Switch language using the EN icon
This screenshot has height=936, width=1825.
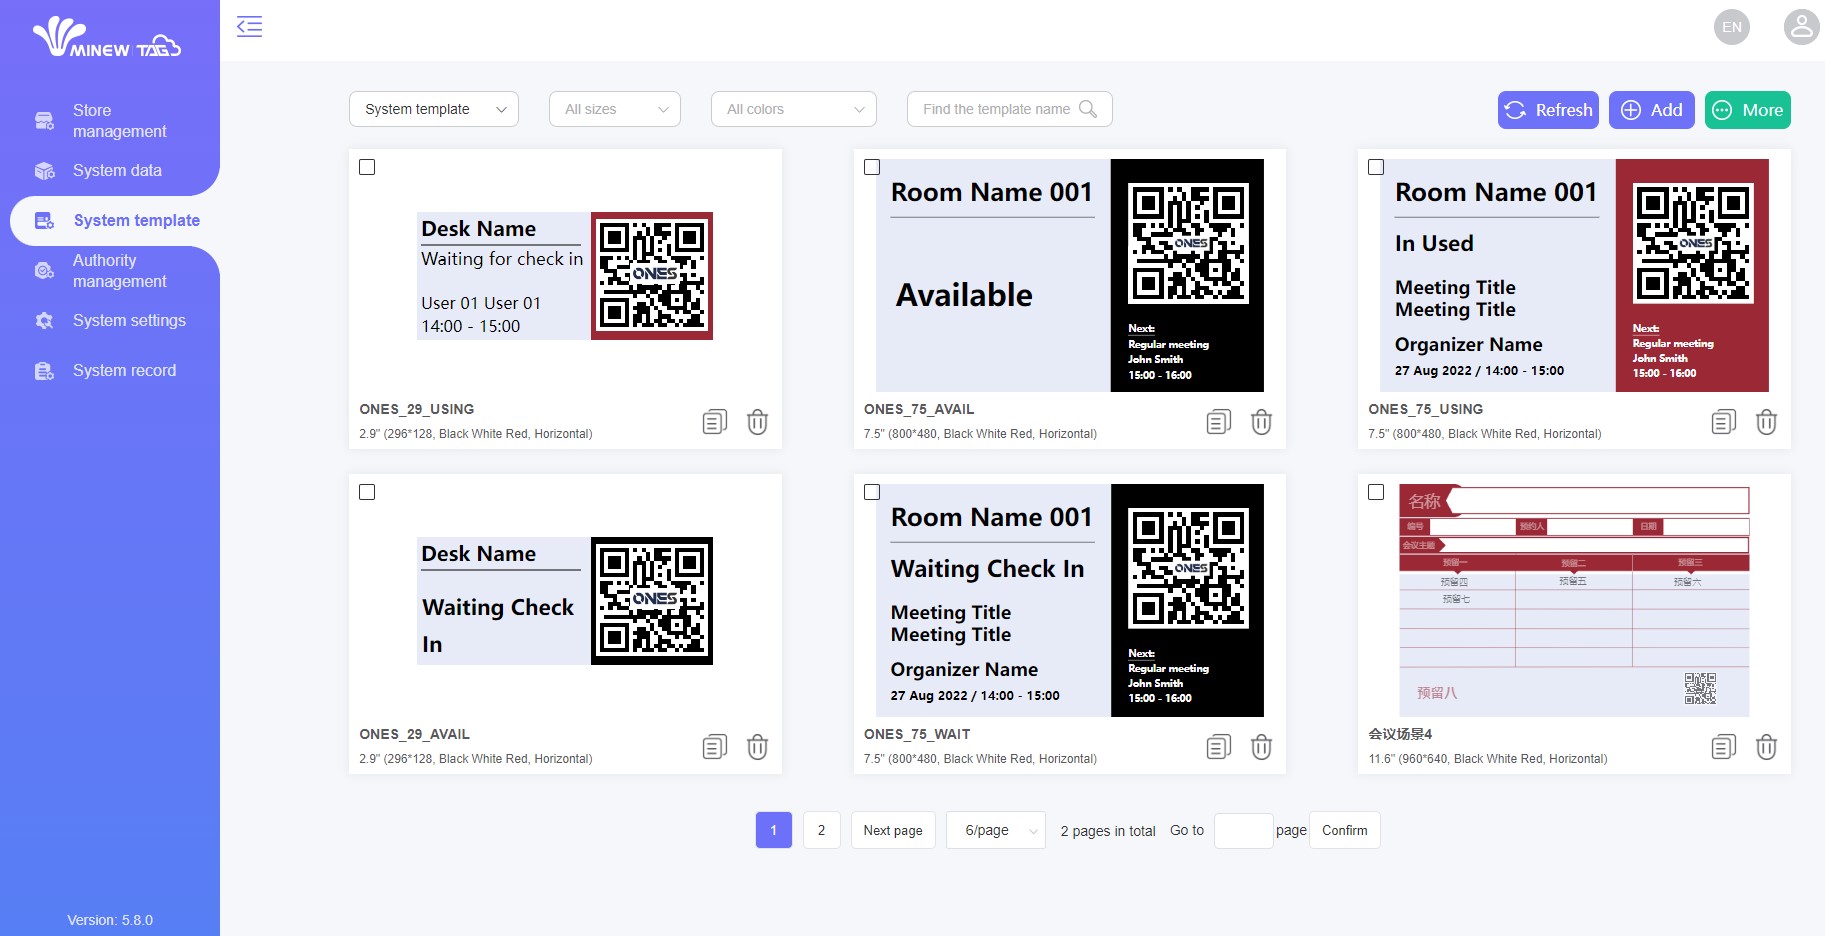(x=1731, y=27)
